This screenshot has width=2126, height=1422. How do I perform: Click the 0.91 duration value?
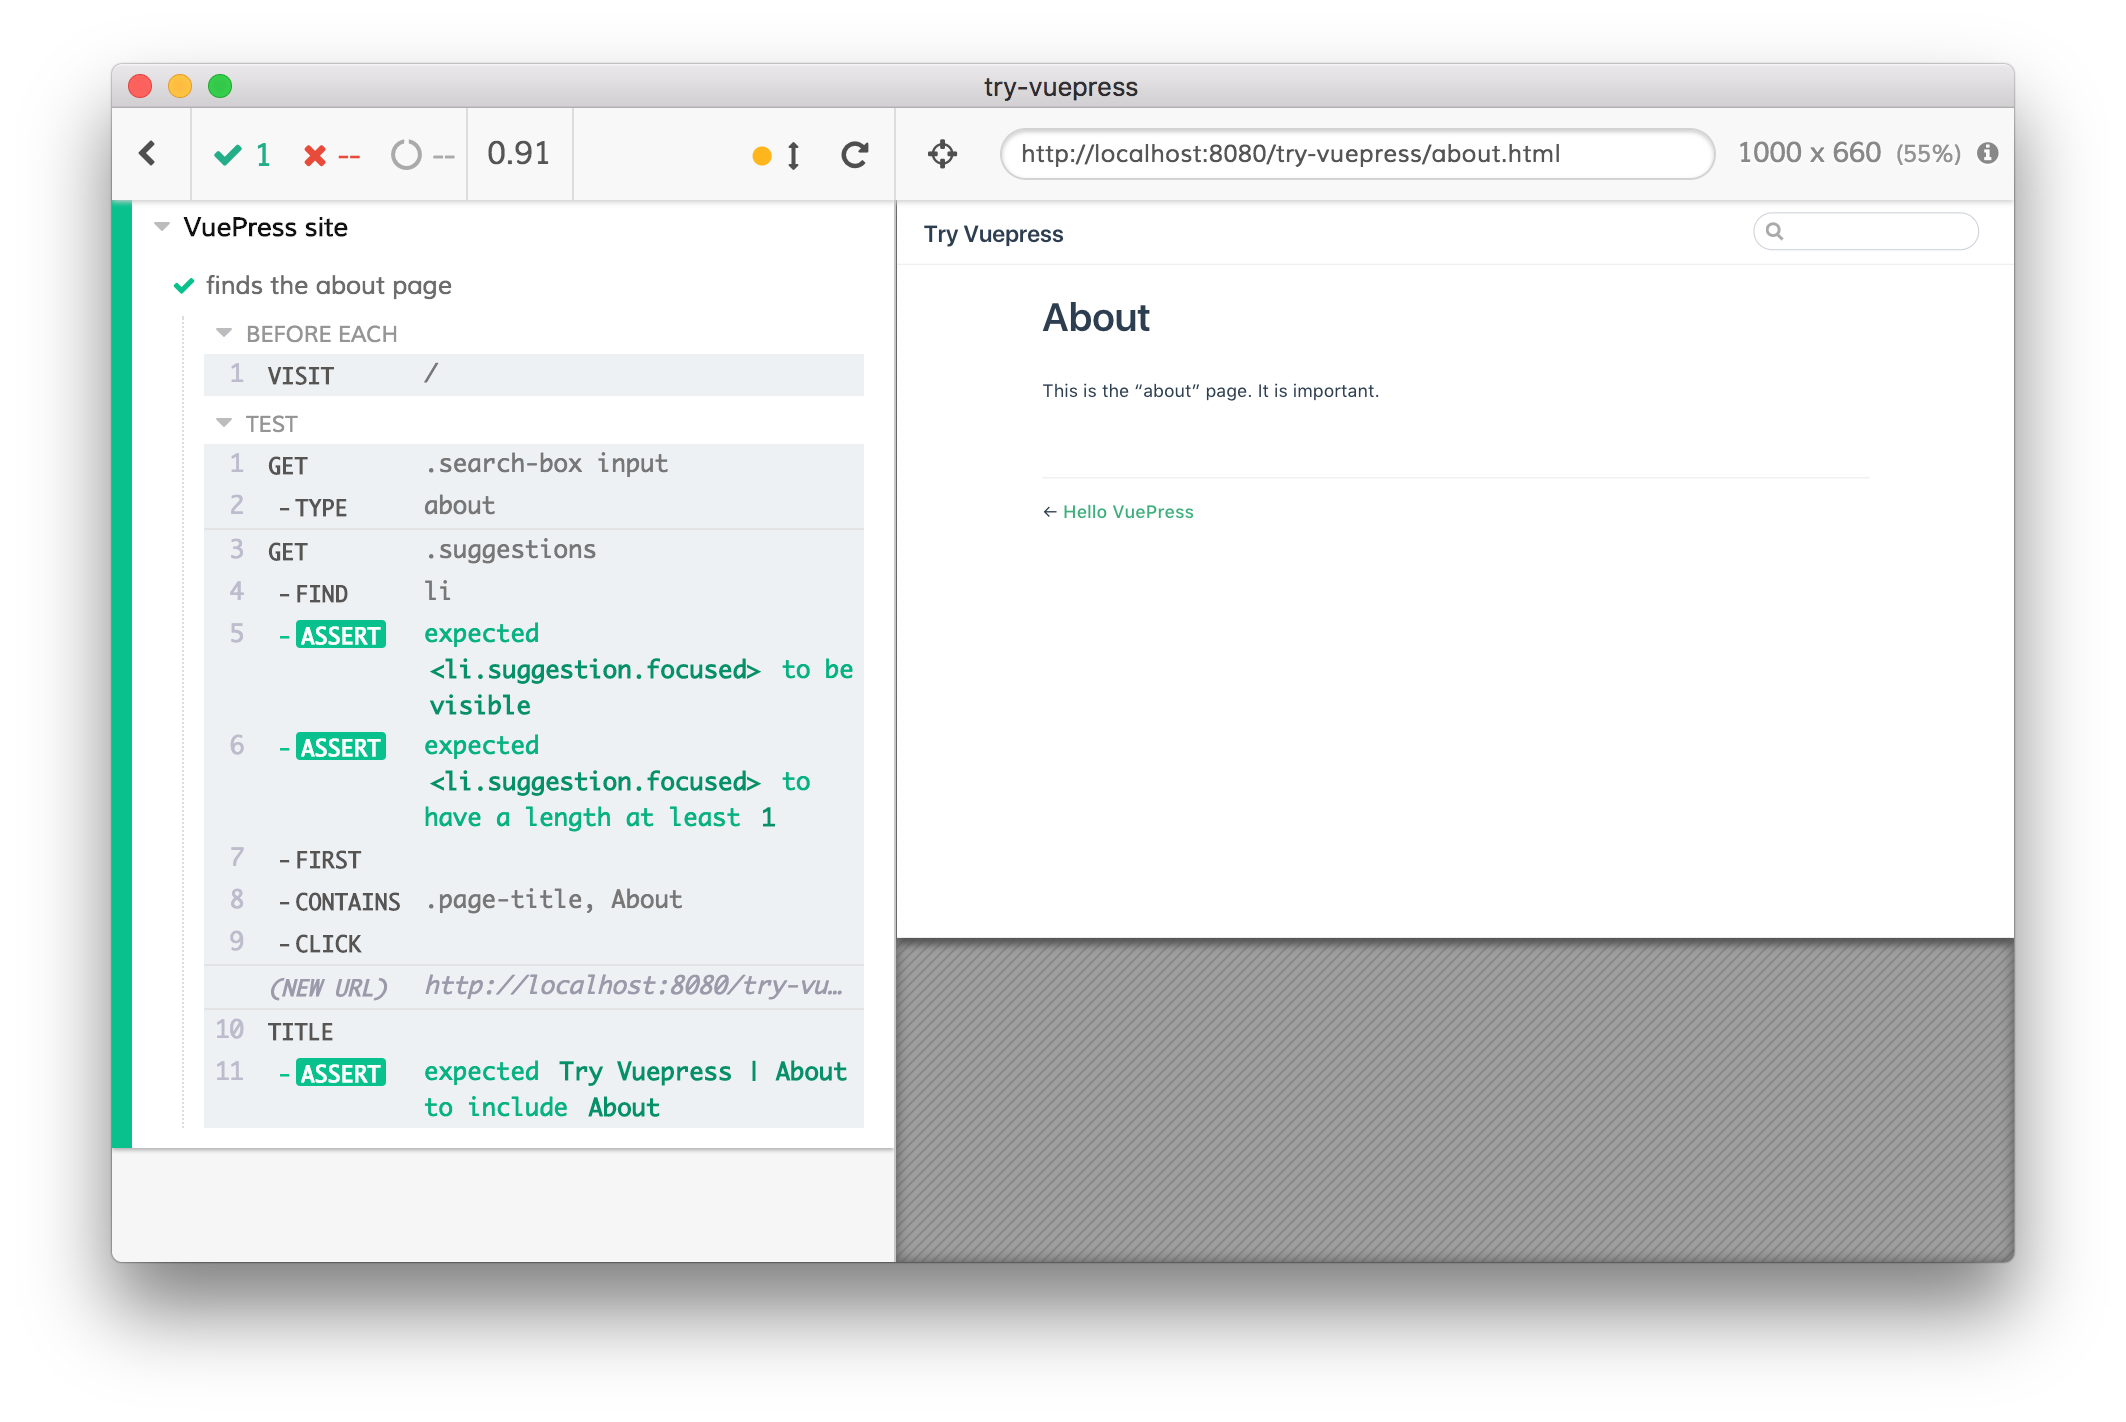519,154
